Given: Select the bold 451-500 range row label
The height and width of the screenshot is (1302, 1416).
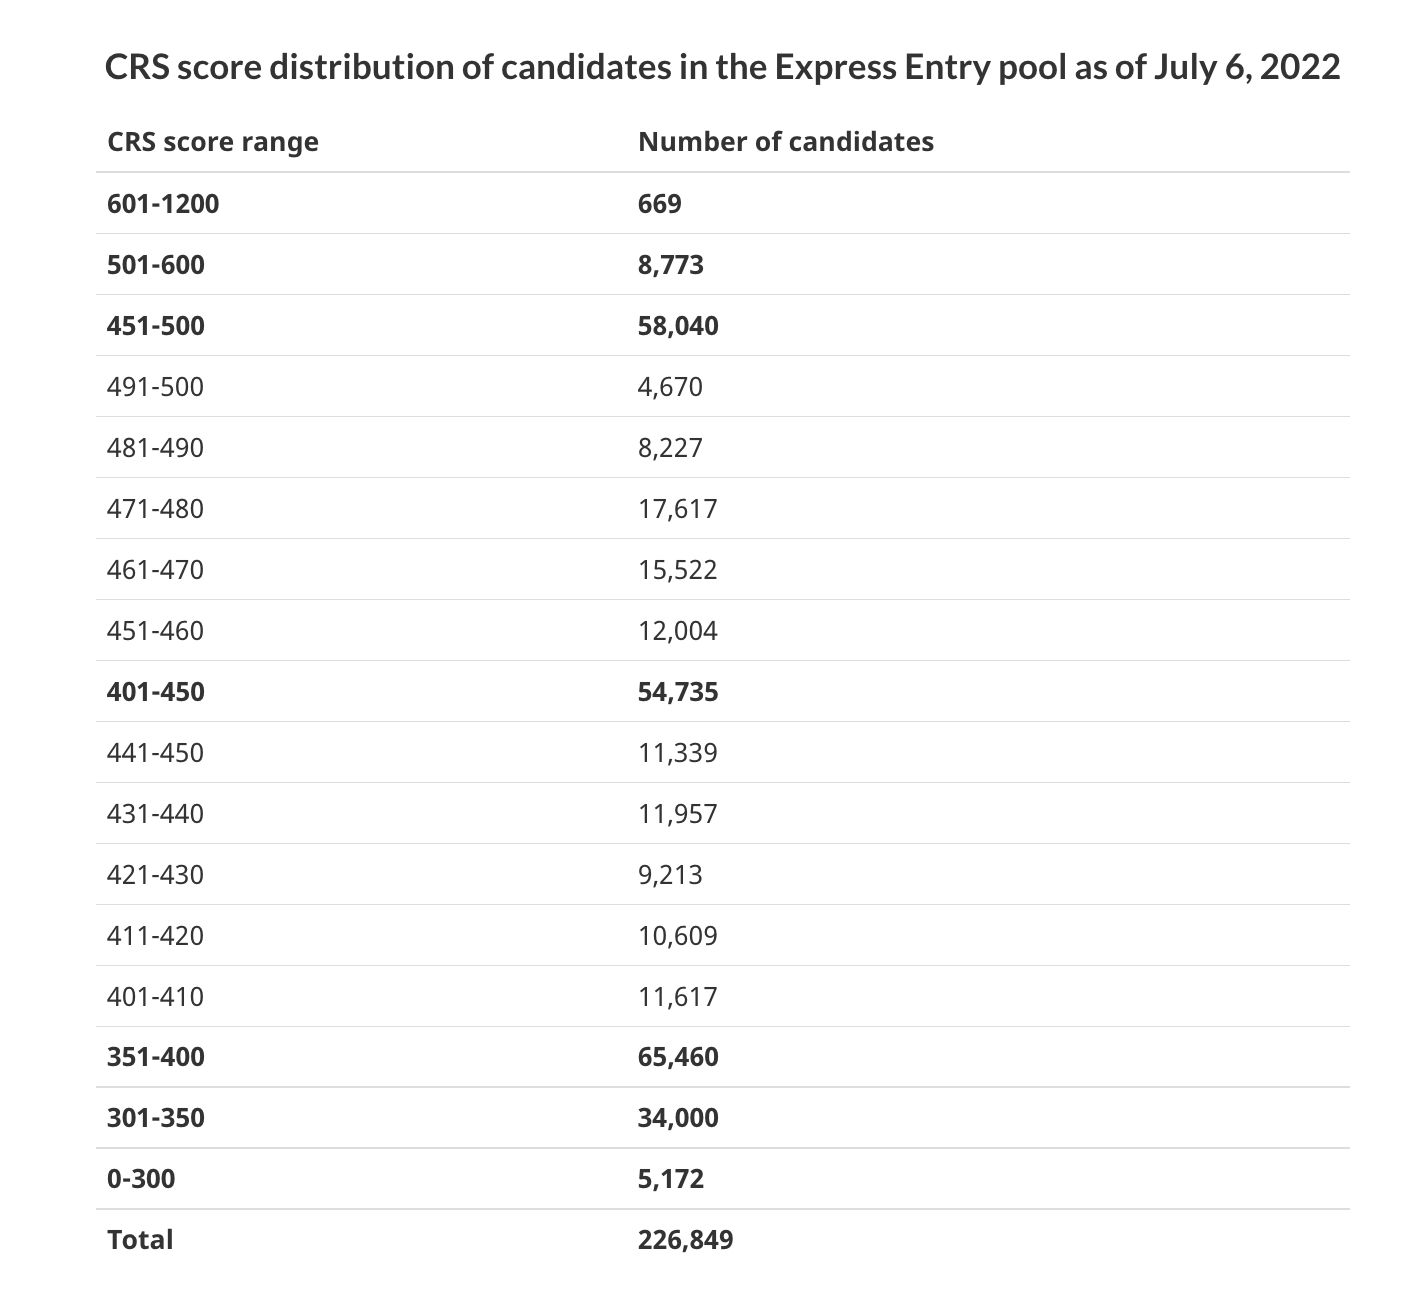Looking at the screenshot, I should 156,326.
